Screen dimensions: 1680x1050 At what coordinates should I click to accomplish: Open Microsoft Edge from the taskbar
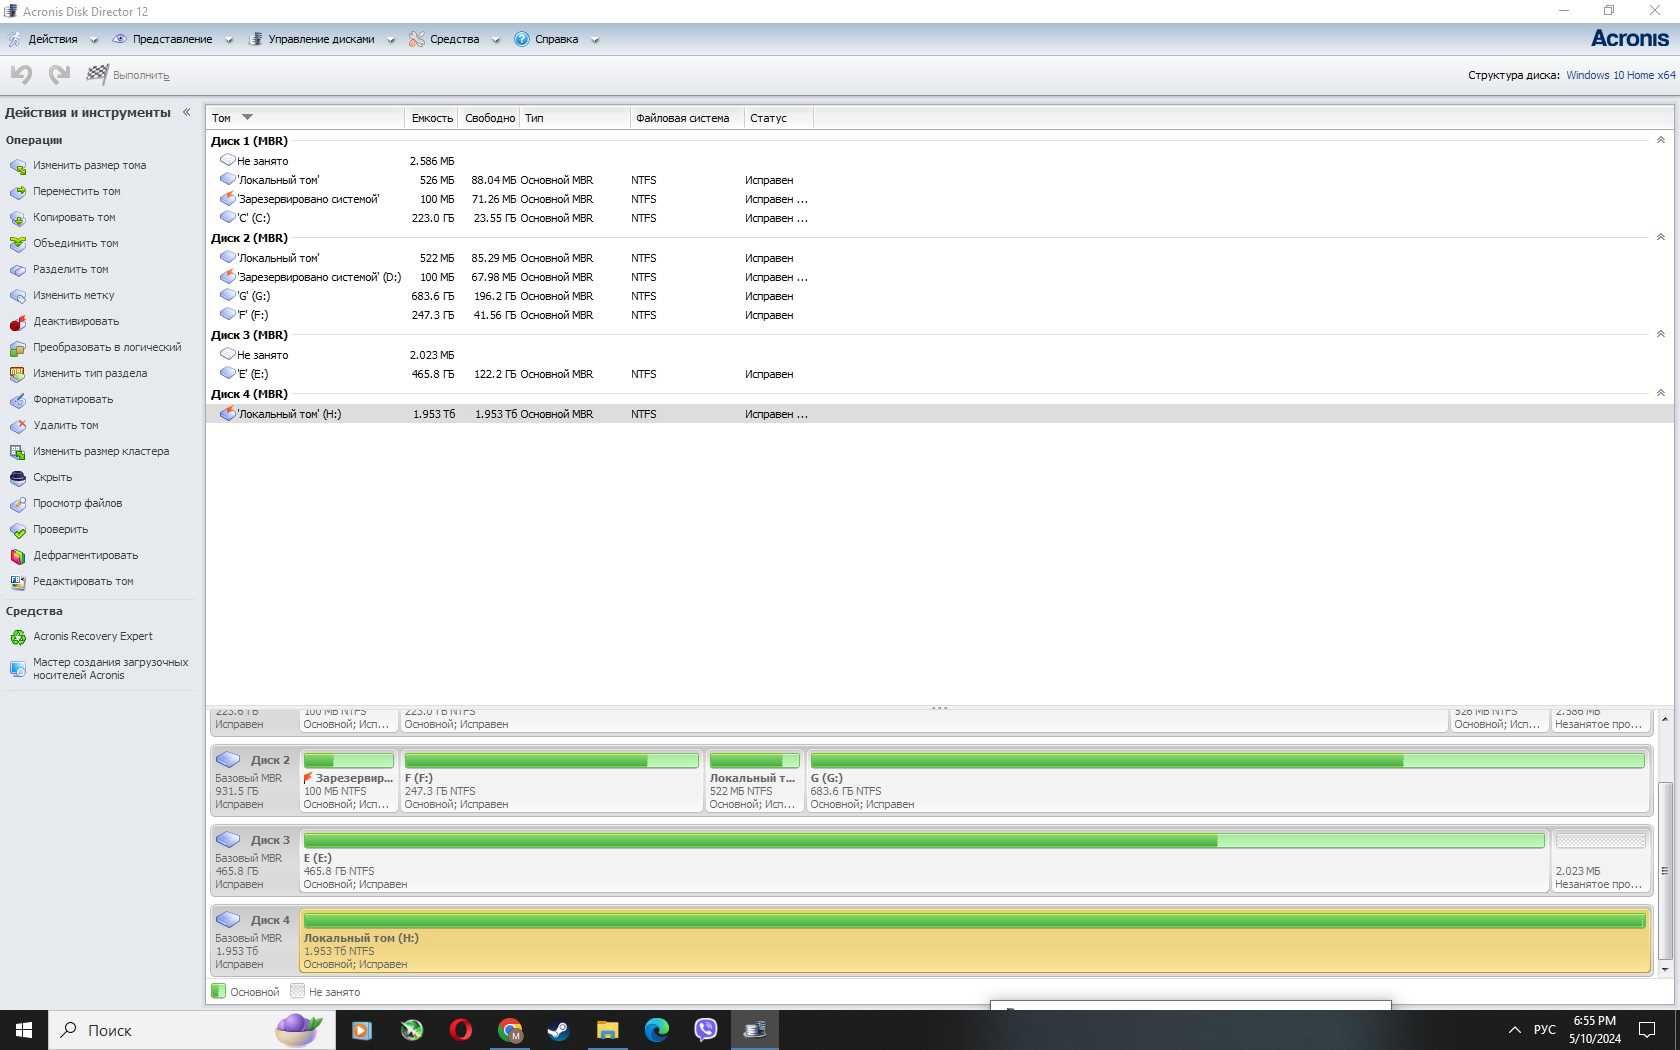click(x=656, y=1030)
